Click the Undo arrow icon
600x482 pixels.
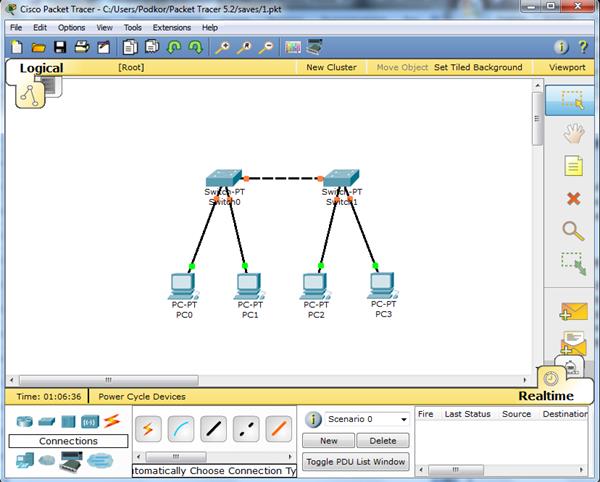point(174,47)
